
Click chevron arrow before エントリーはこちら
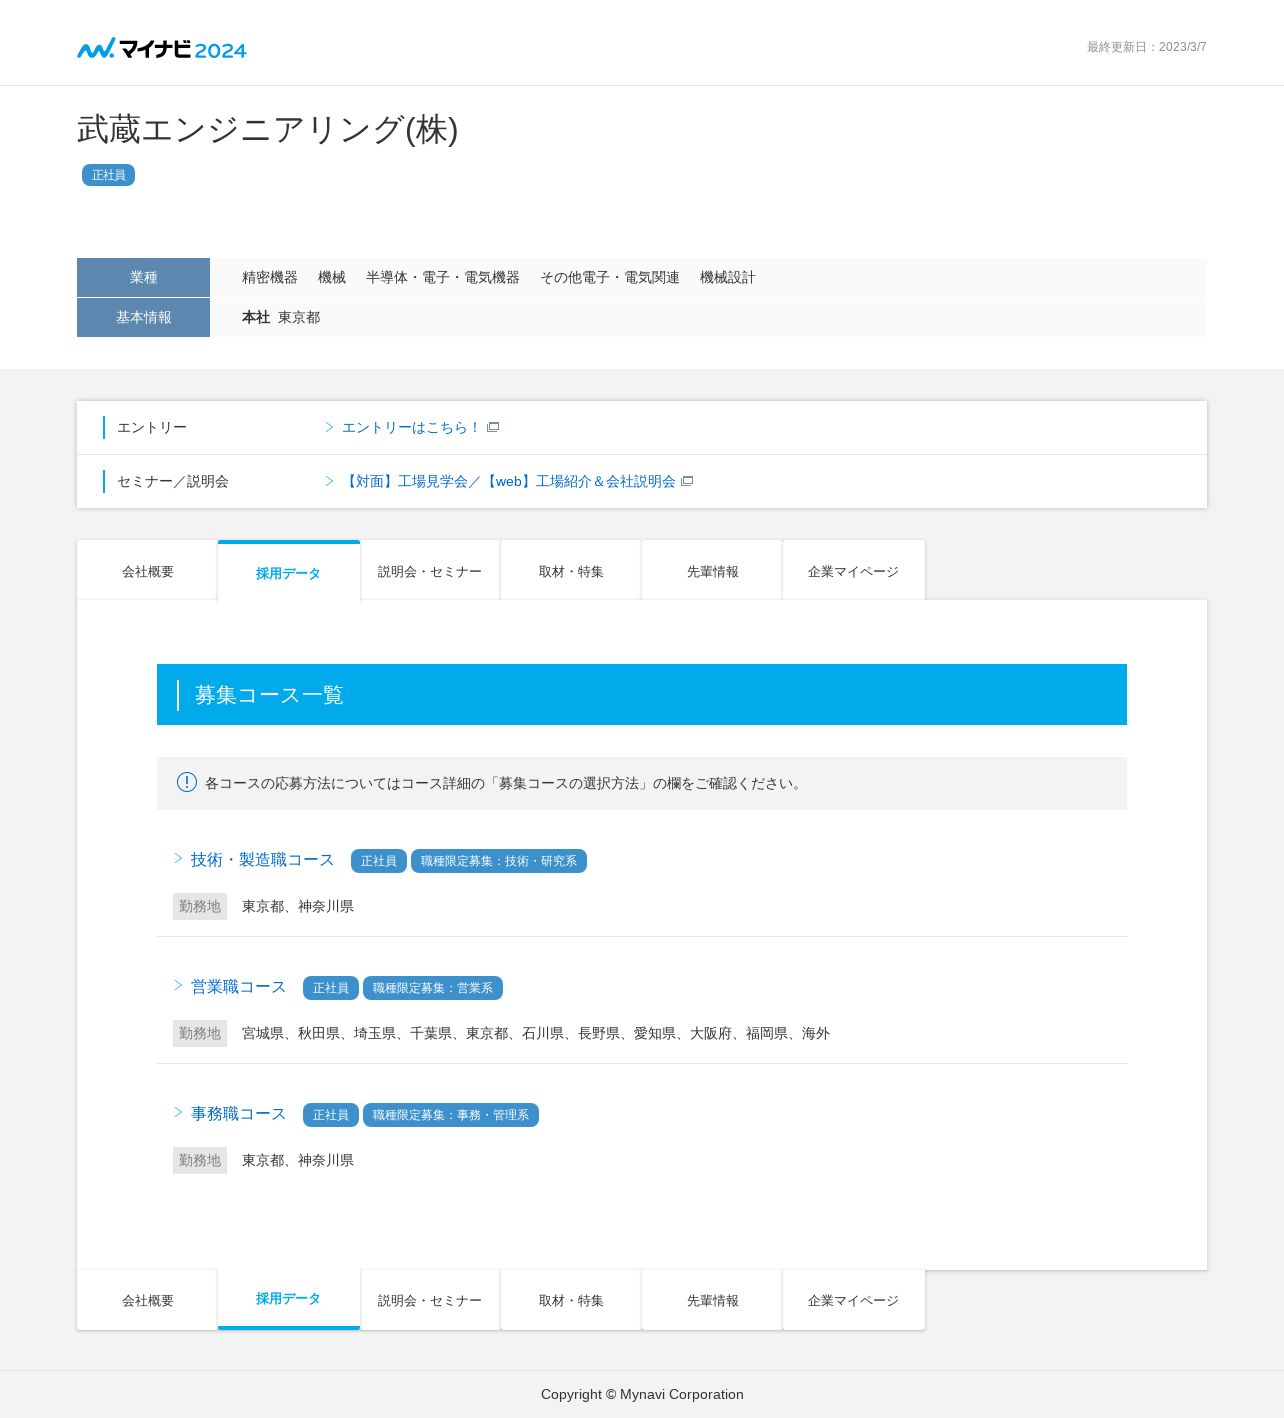(x=329, y=427)
